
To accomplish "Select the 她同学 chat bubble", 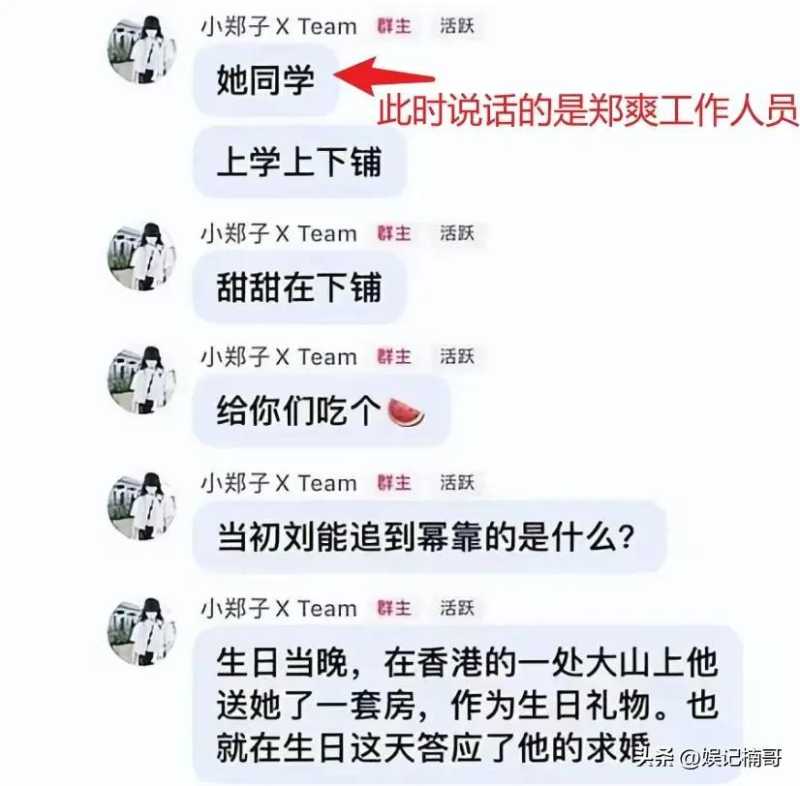I will 265,81.
